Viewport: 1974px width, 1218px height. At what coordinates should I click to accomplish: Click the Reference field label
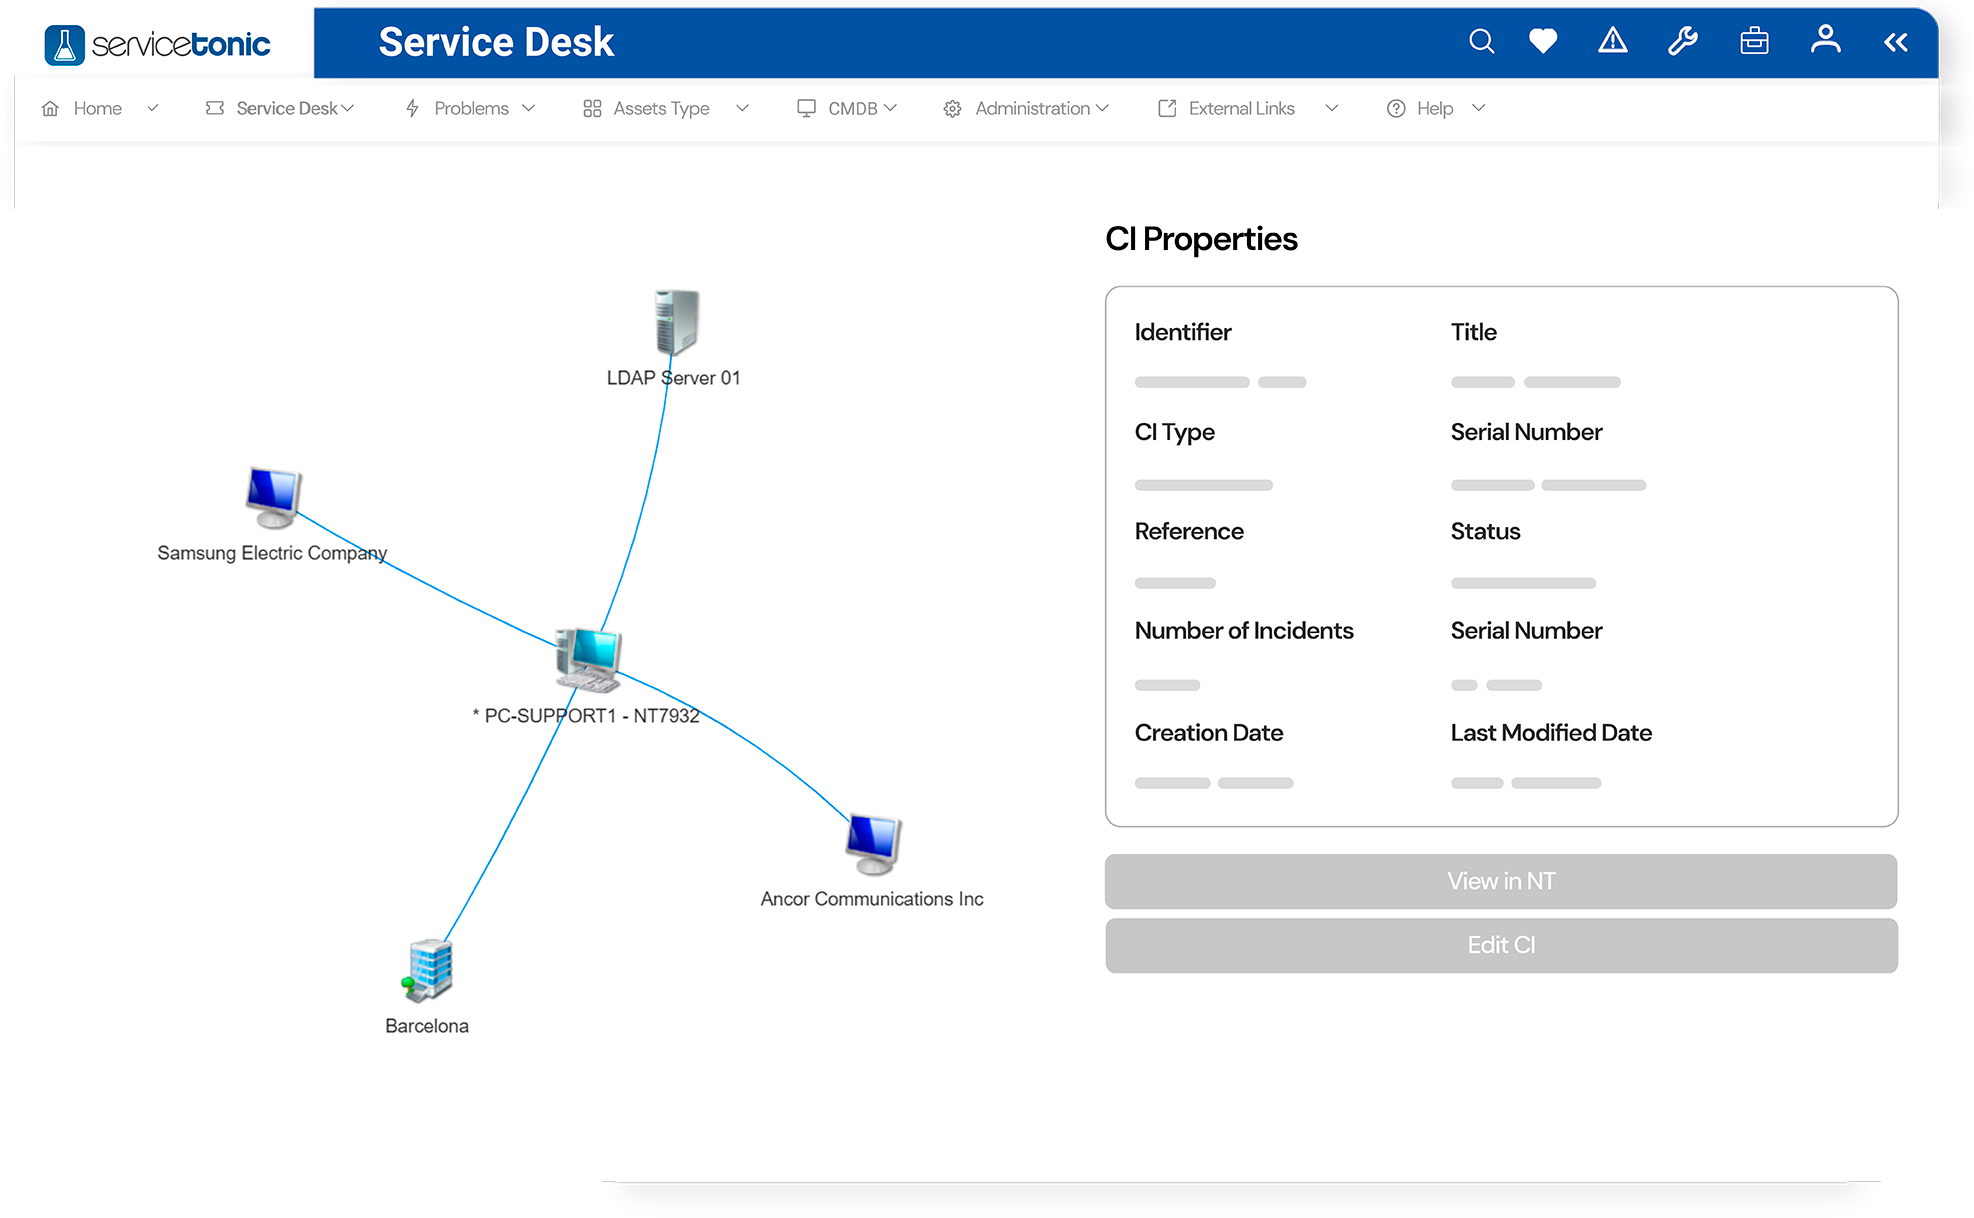coord(1189,531)
